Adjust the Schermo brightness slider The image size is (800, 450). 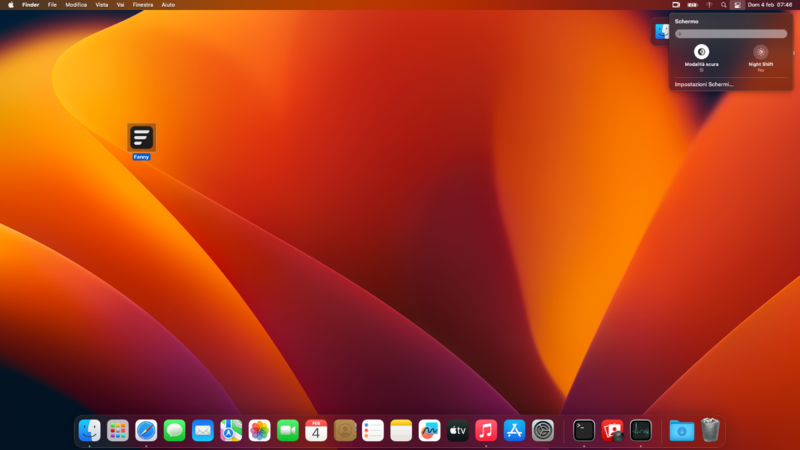click(730, 33)
